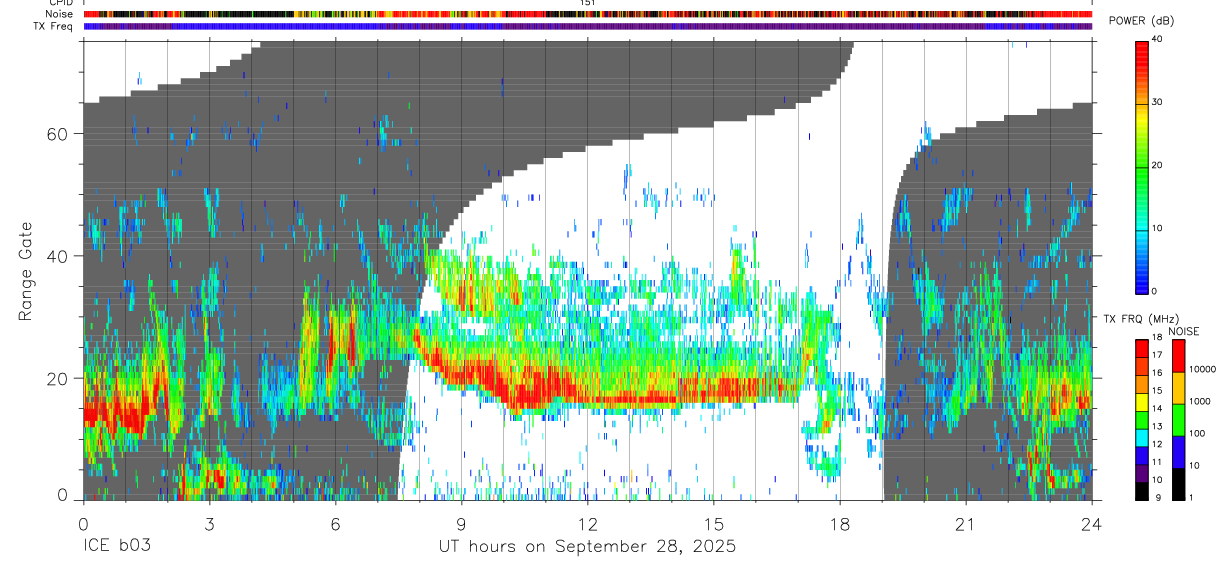Select the 'Range Gate' y-axis label
Image resolution: width=1228 pixels, height=567 pixels.
pyautogui.click(x=28, y=271)
